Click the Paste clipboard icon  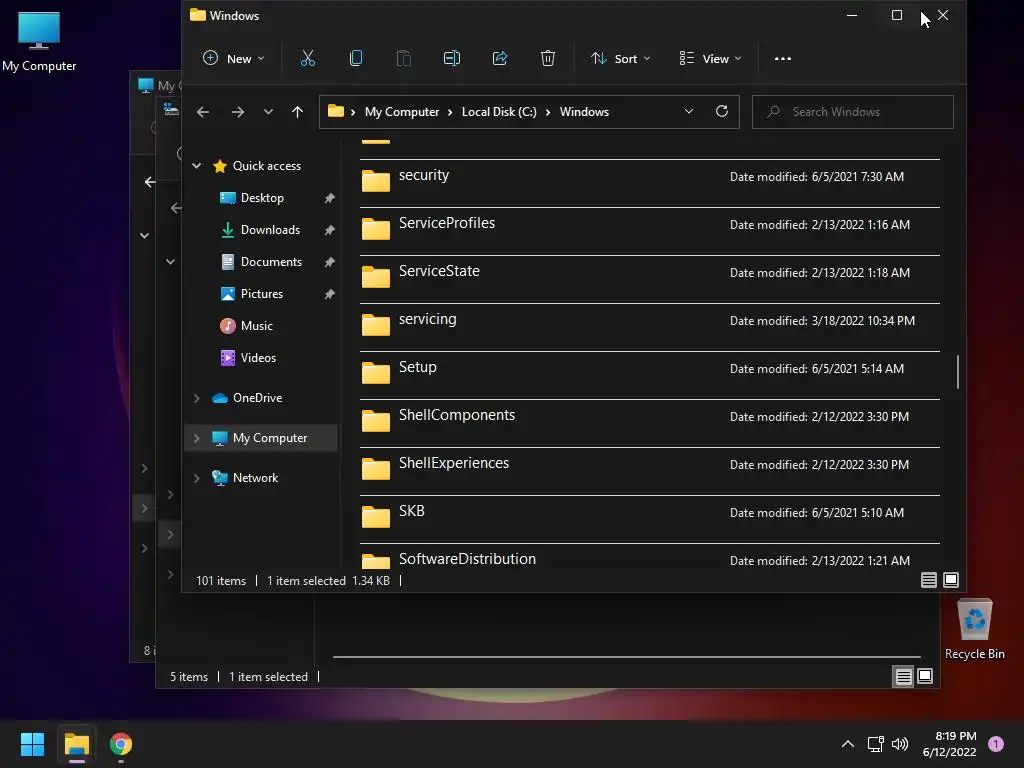click(x=404, y=59)
